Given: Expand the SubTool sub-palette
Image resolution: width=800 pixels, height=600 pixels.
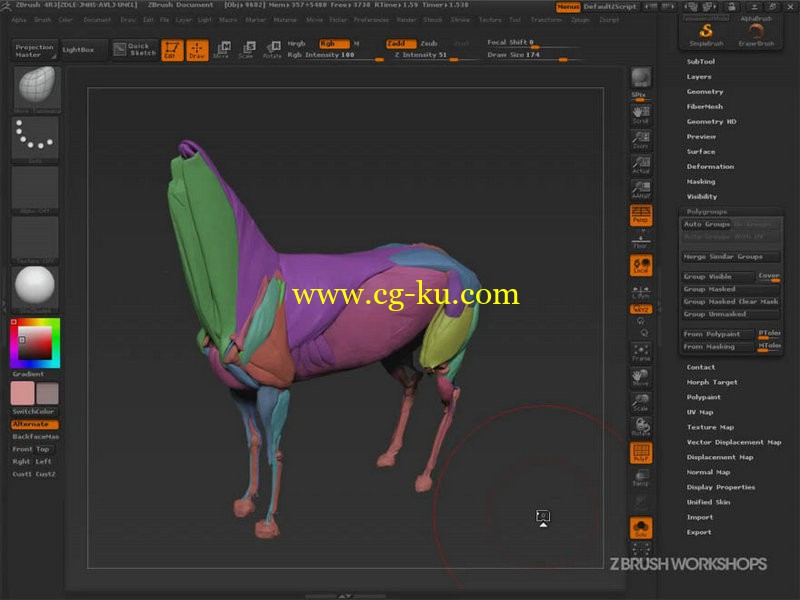Looking at the screenshot, I should point(701,61).
